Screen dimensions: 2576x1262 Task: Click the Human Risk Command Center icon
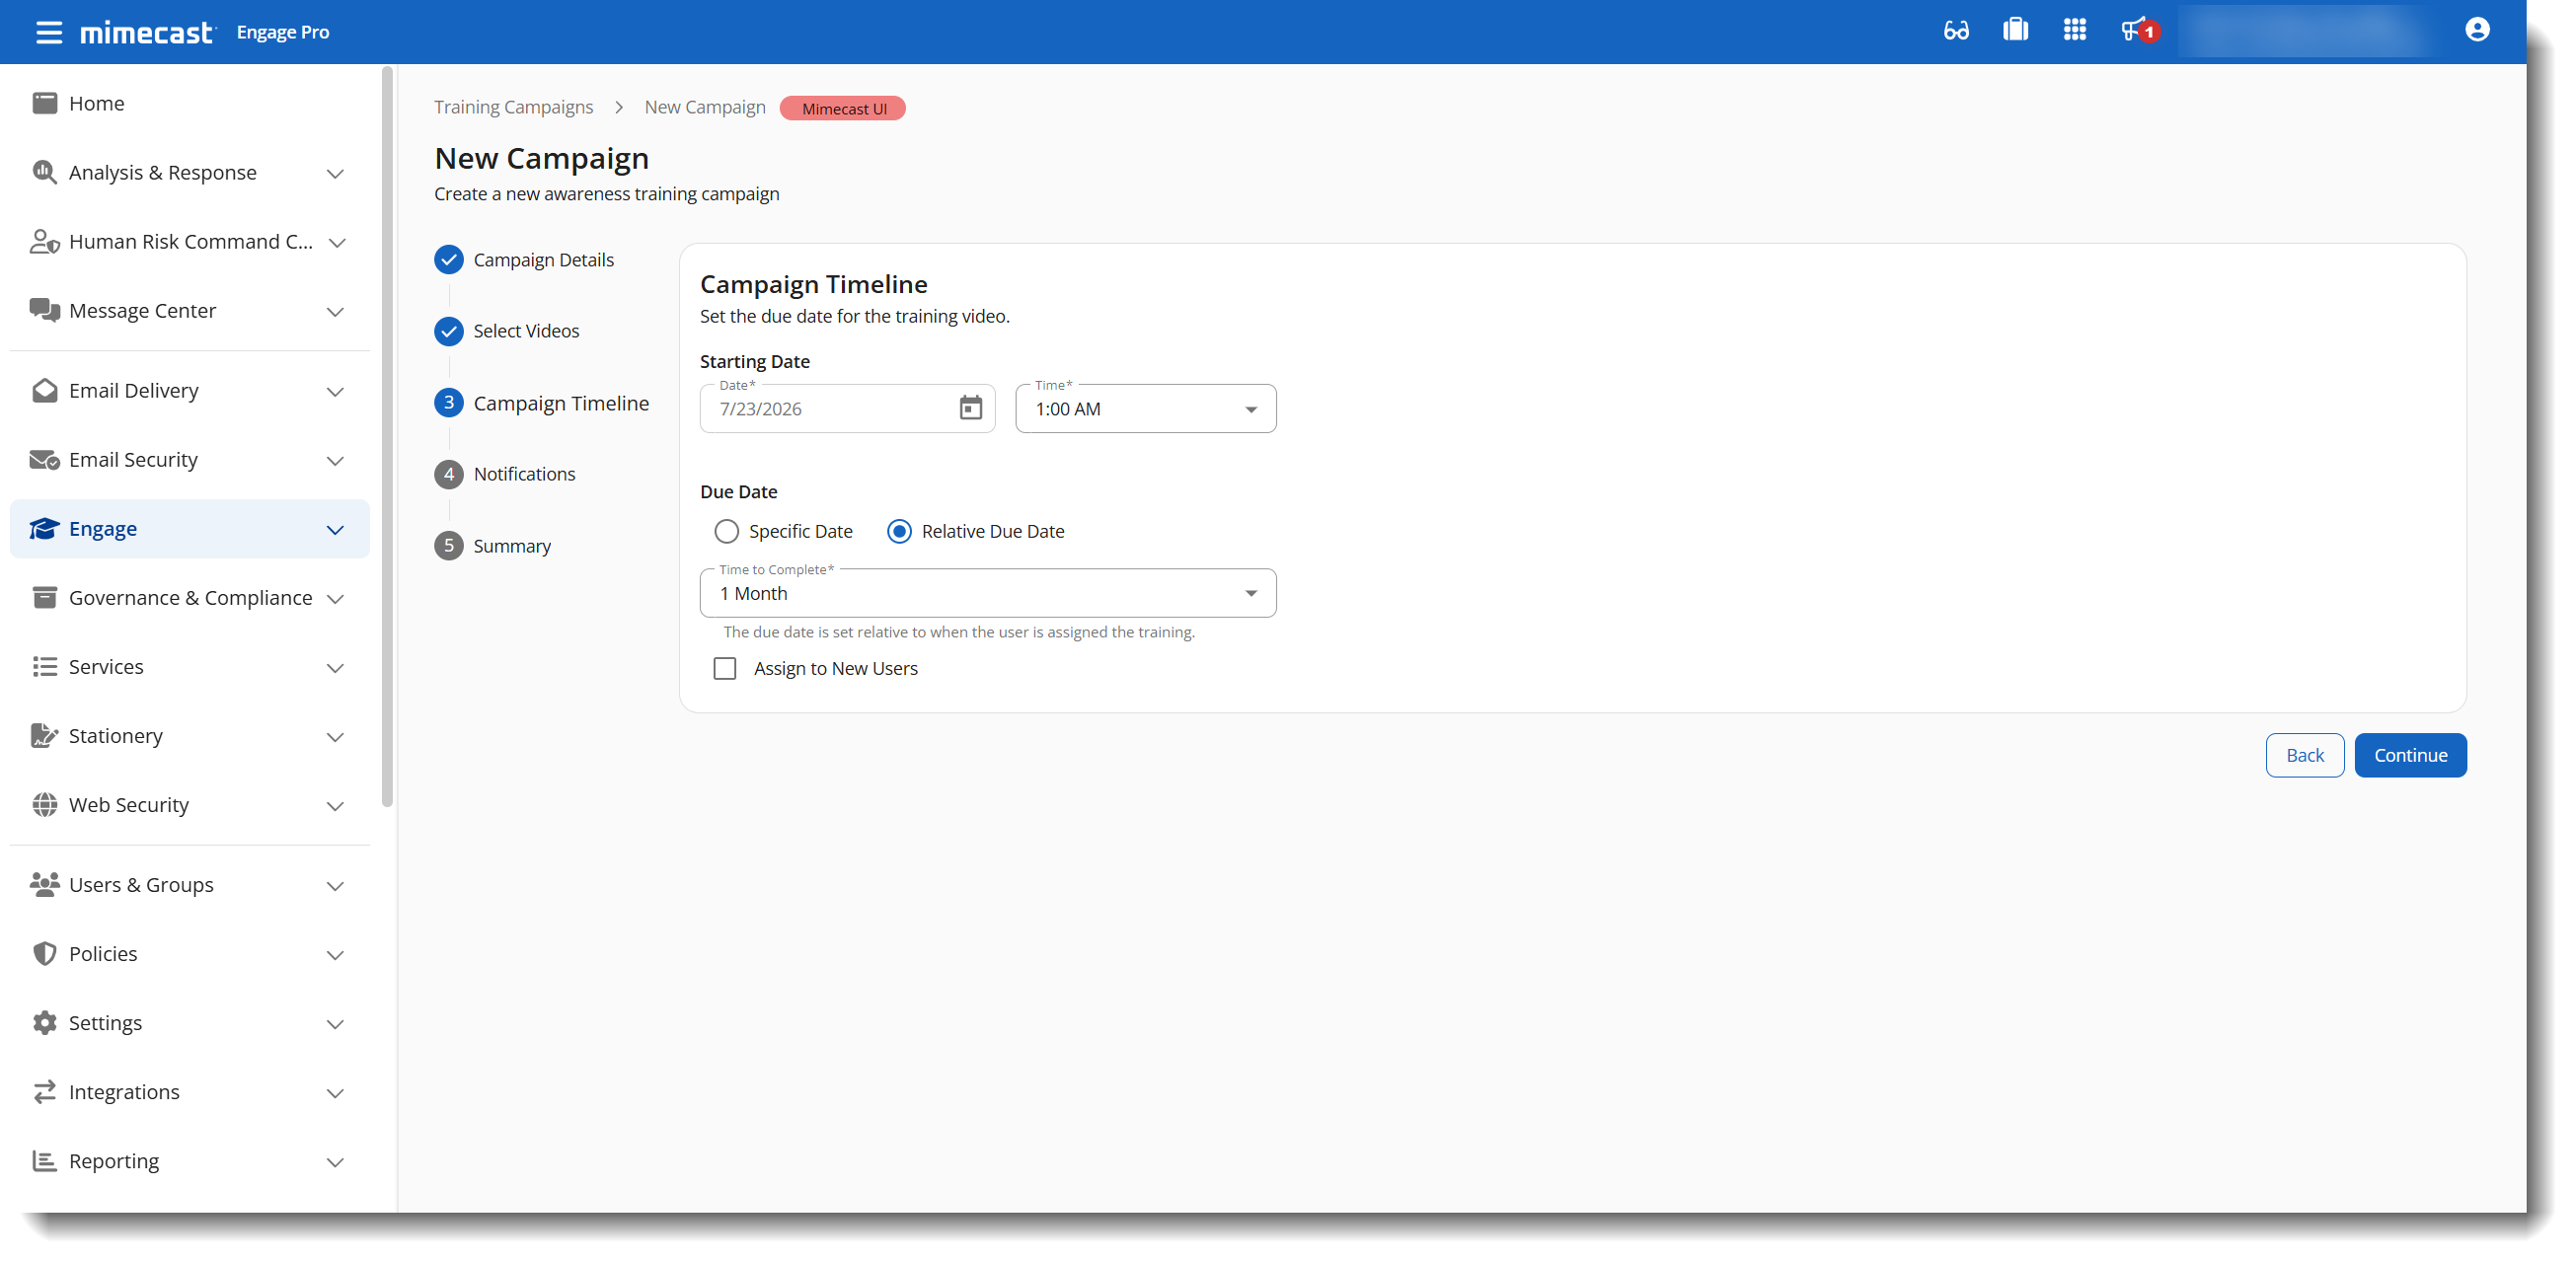pos(44,241)
